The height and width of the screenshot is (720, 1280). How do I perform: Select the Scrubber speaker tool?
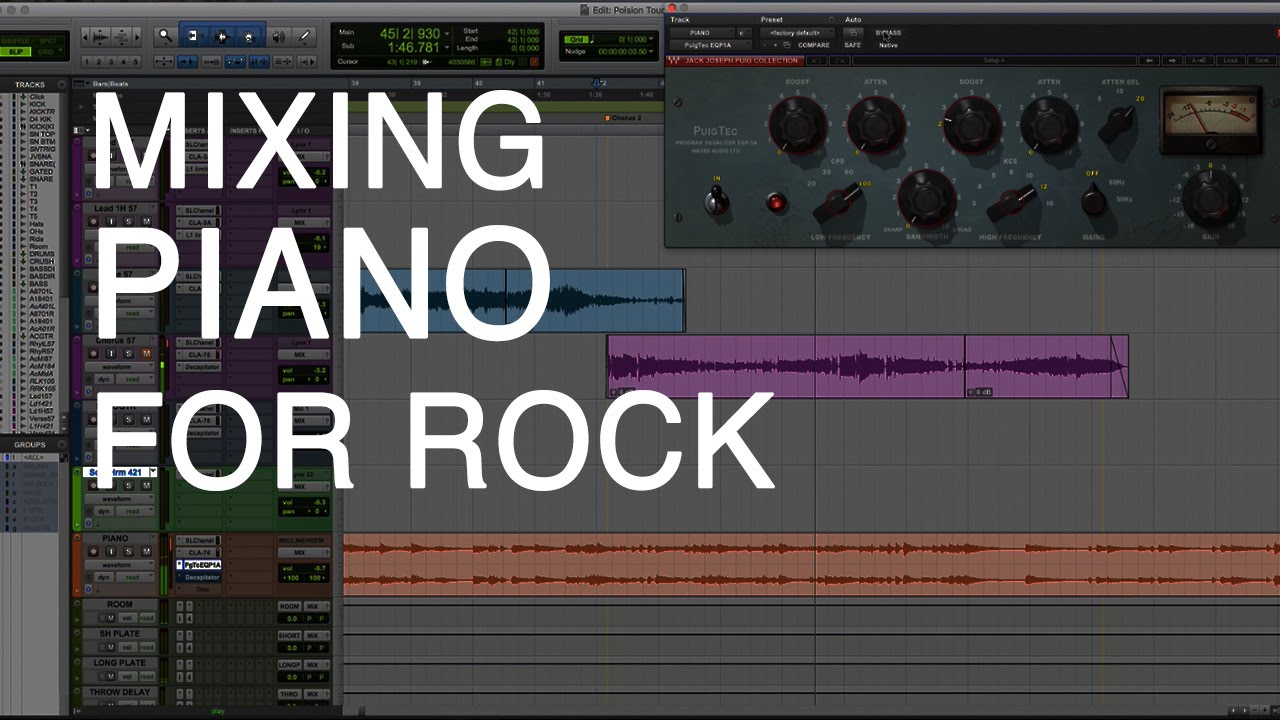pos(278,37)
